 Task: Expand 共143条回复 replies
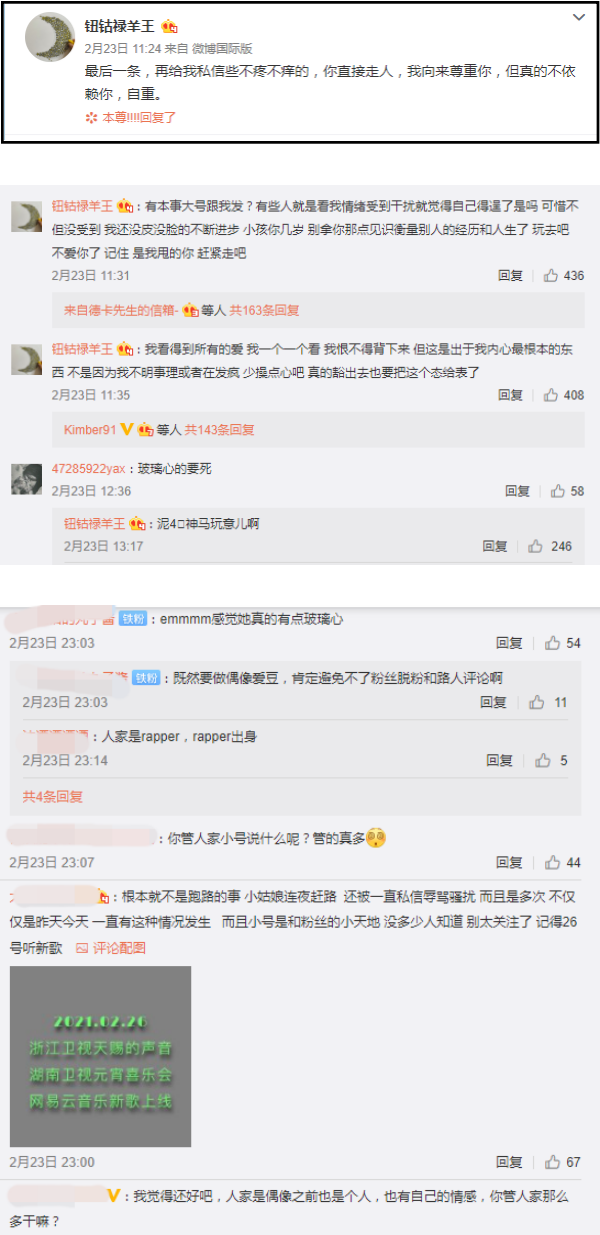coord(219,430)
